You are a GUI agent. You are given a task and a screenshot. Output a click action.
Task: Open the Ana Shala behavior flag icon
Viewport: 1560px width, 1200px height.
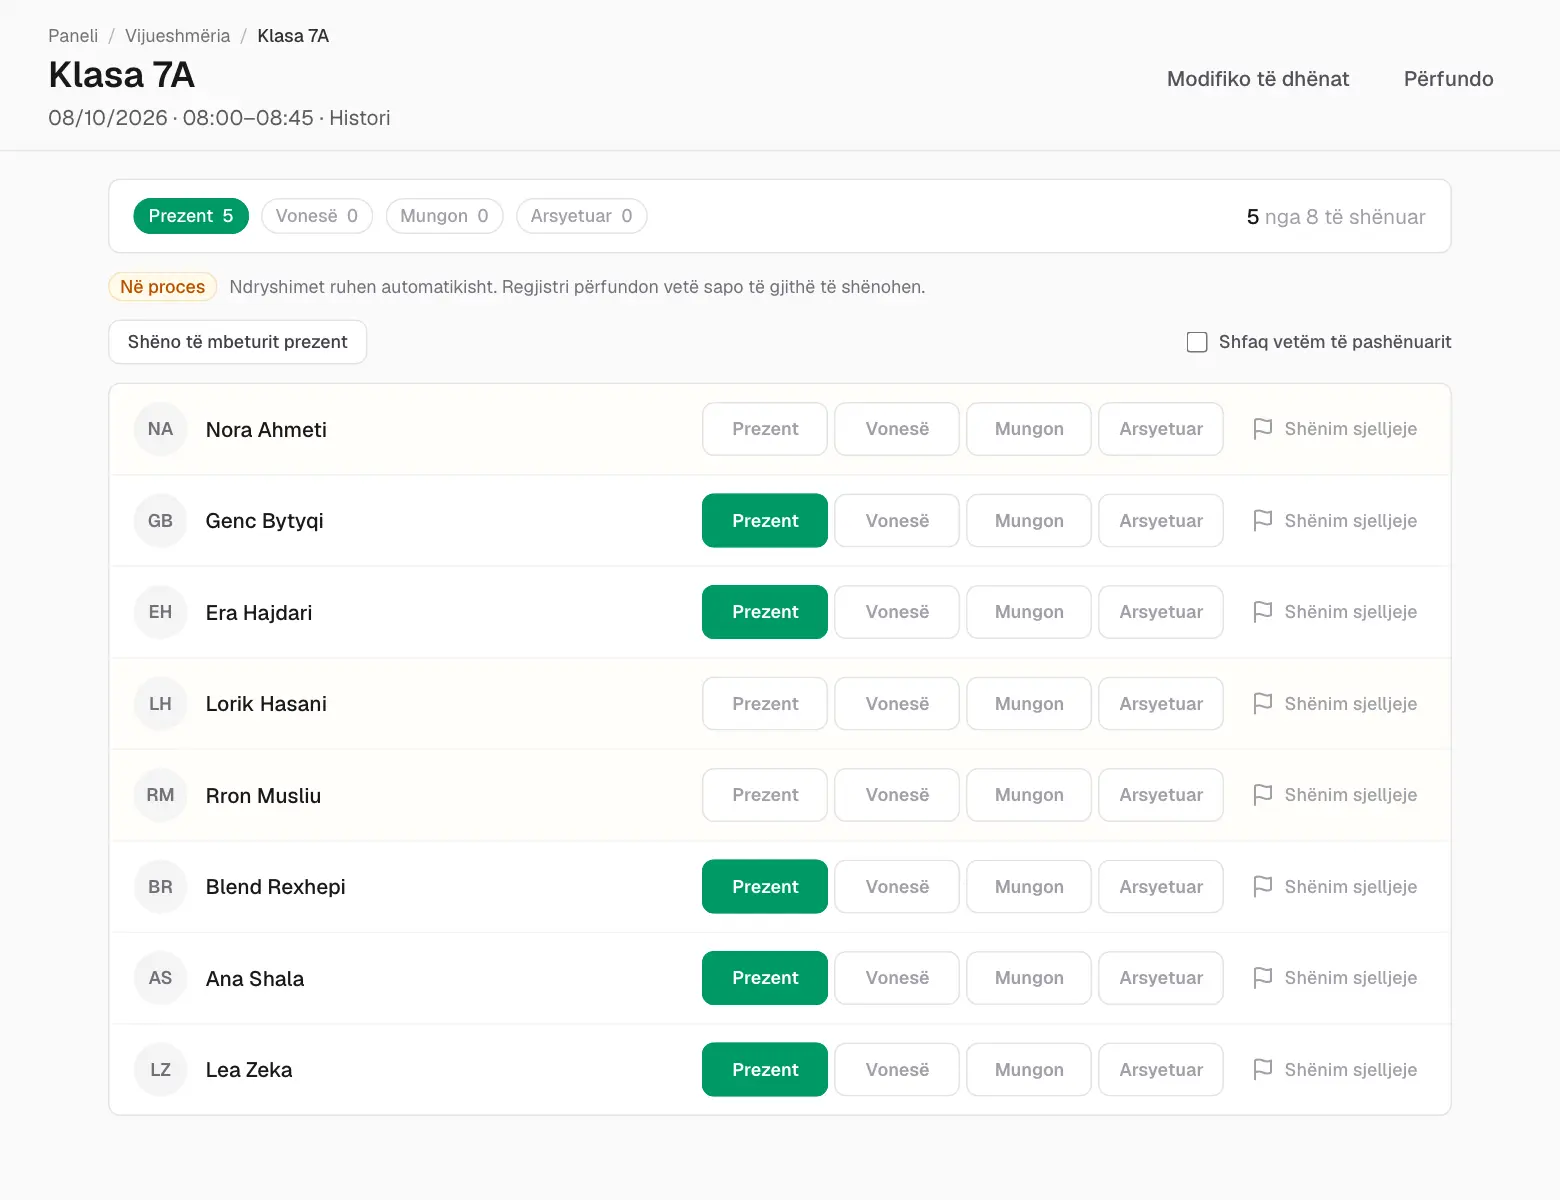1262,978
